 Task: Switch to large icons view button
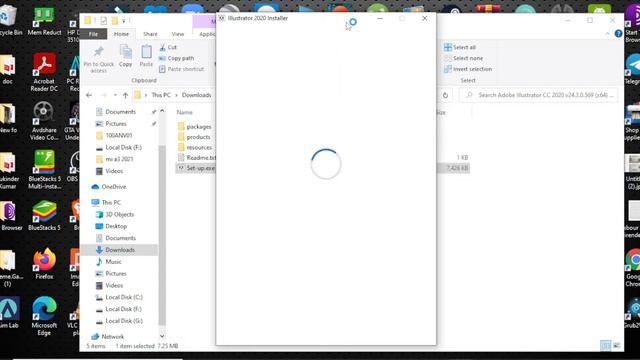pyautogui.click(x=617, y=346)
